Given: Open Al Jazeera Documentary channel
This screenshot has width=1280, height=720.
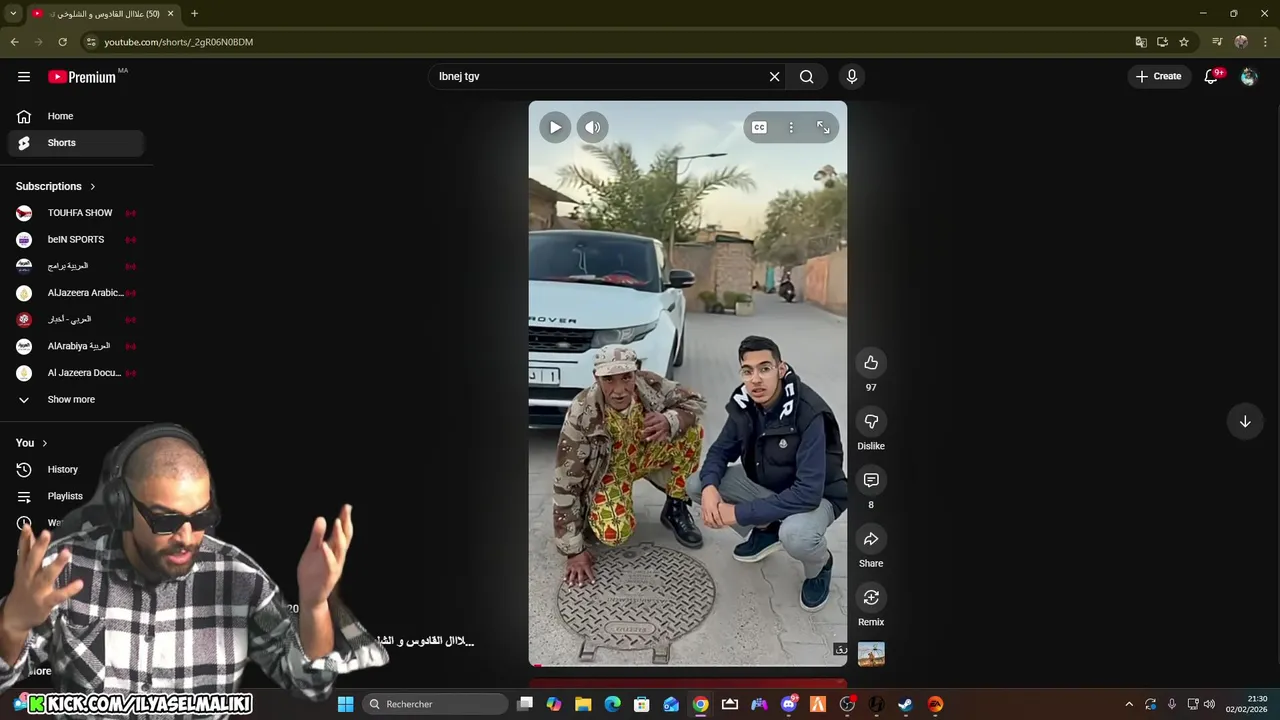Looking at the screenshot, I should [x=75, y=373].
